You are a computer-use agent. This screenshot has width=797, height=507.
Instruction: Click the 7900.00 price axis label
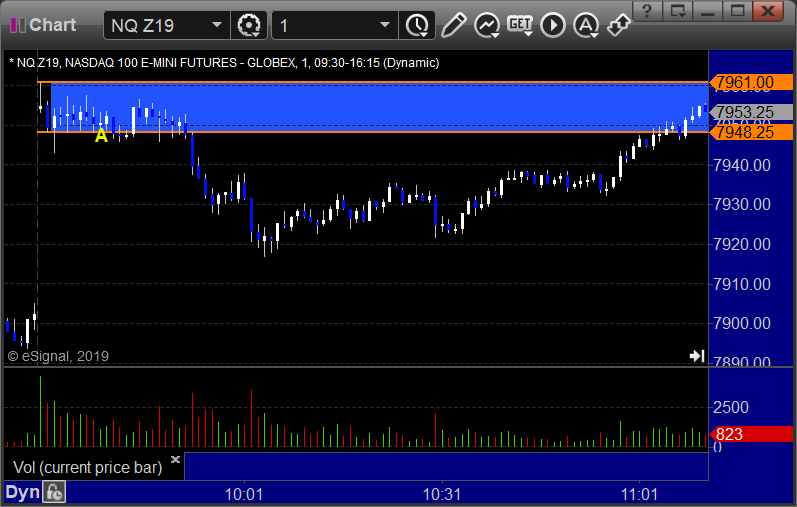tap(742, 323)
